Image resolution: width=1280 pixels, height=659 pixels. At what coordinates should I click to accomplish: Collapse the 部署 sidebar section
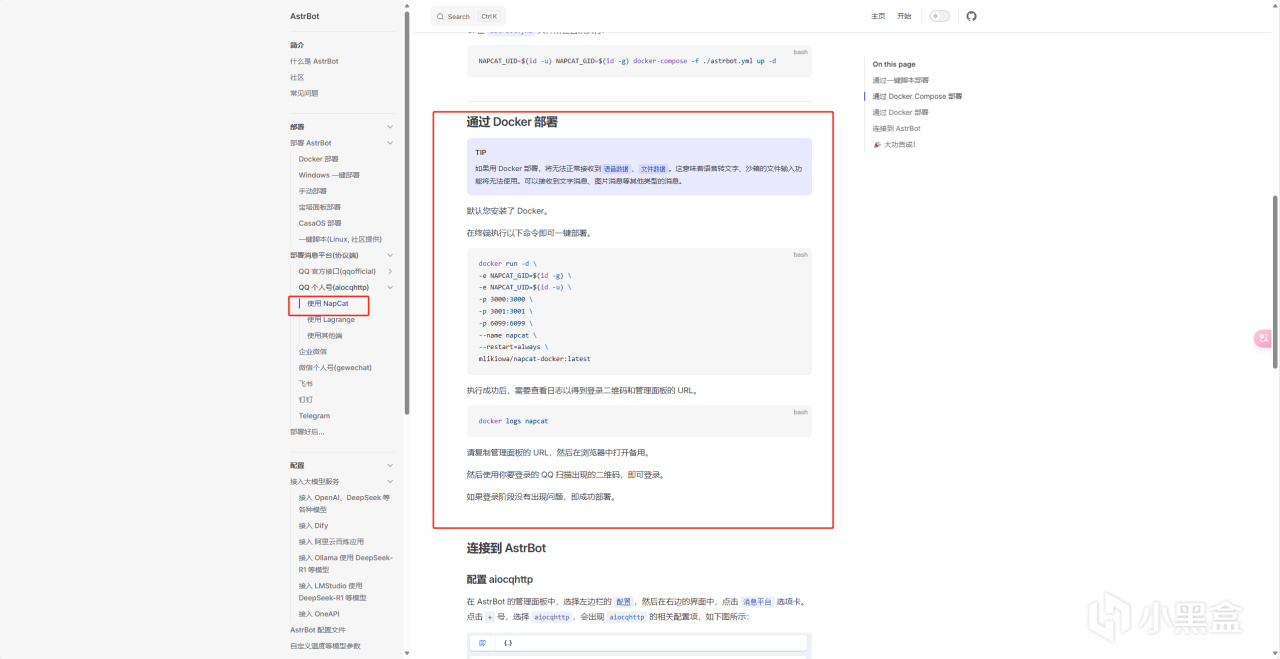[390, 127]
